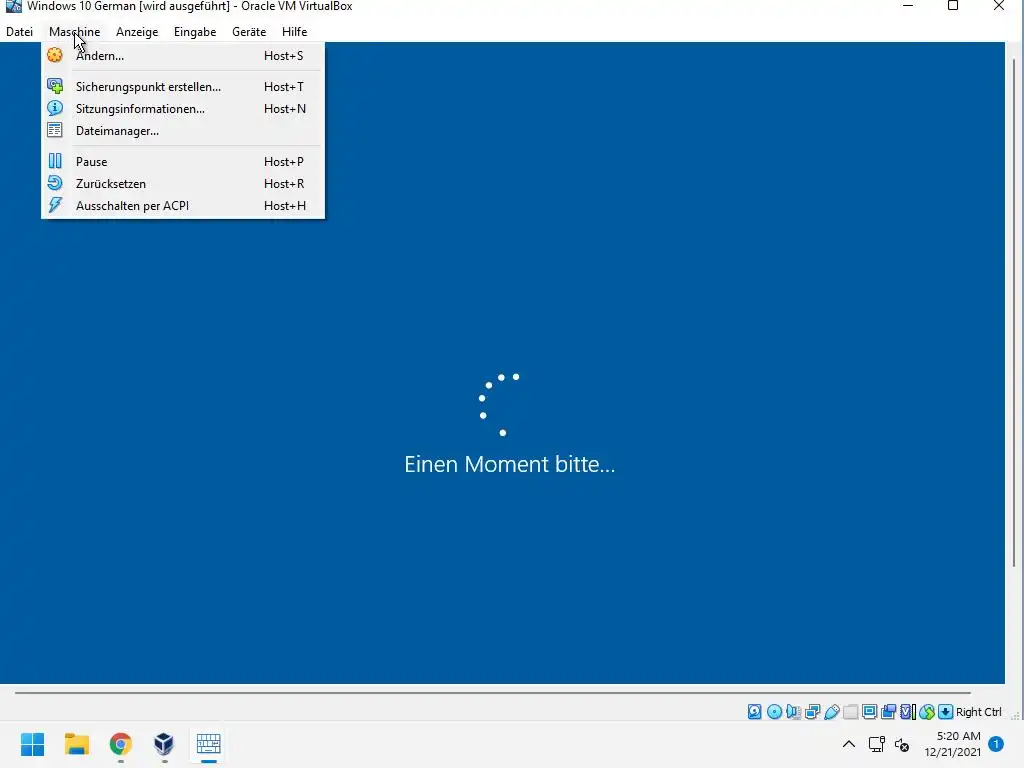Click the active VM window taskbar icon

(208, 744)
